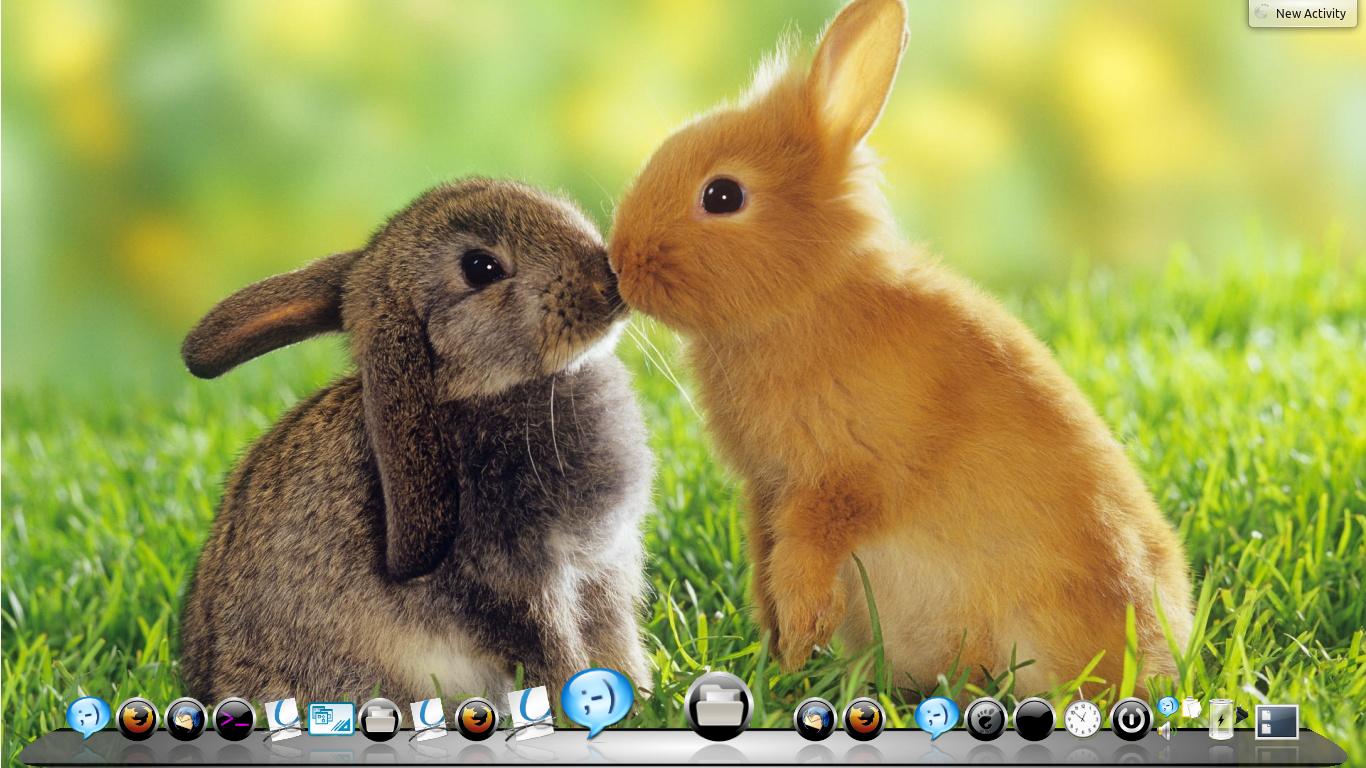Launch the chat bubble at the dock's left end
Viewport: 1366px width, 768px height.
point(88,717)
